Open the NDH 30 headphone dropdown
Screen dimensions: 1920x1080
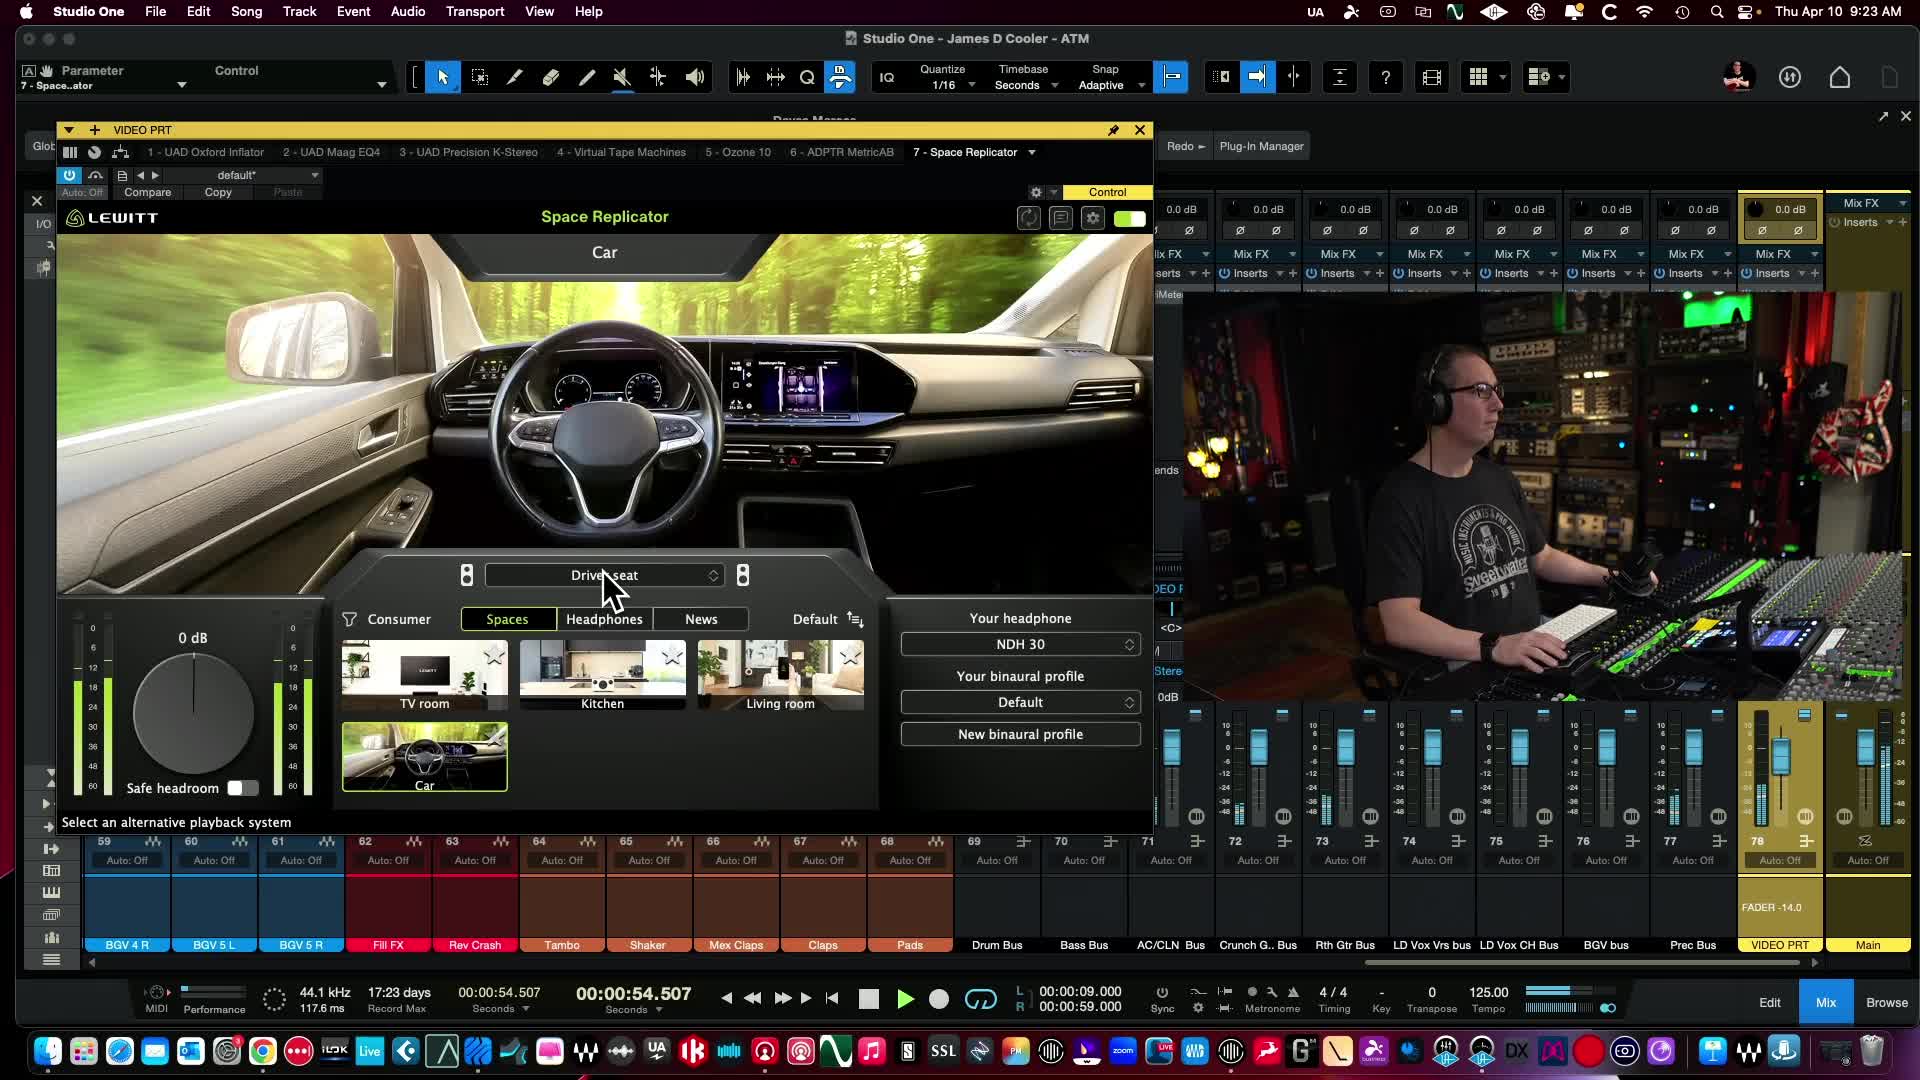[x=1020, y=645]
